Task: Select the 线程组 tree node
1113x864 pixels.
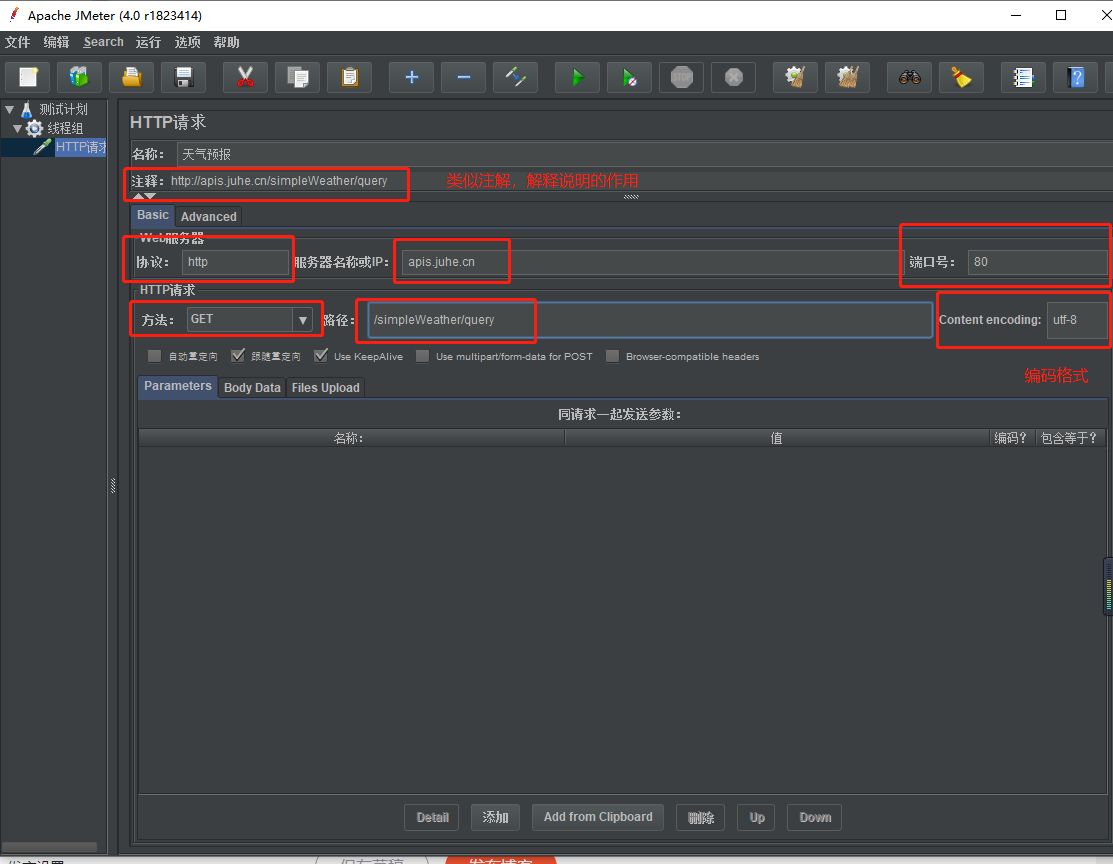Action: click(65, 128)
